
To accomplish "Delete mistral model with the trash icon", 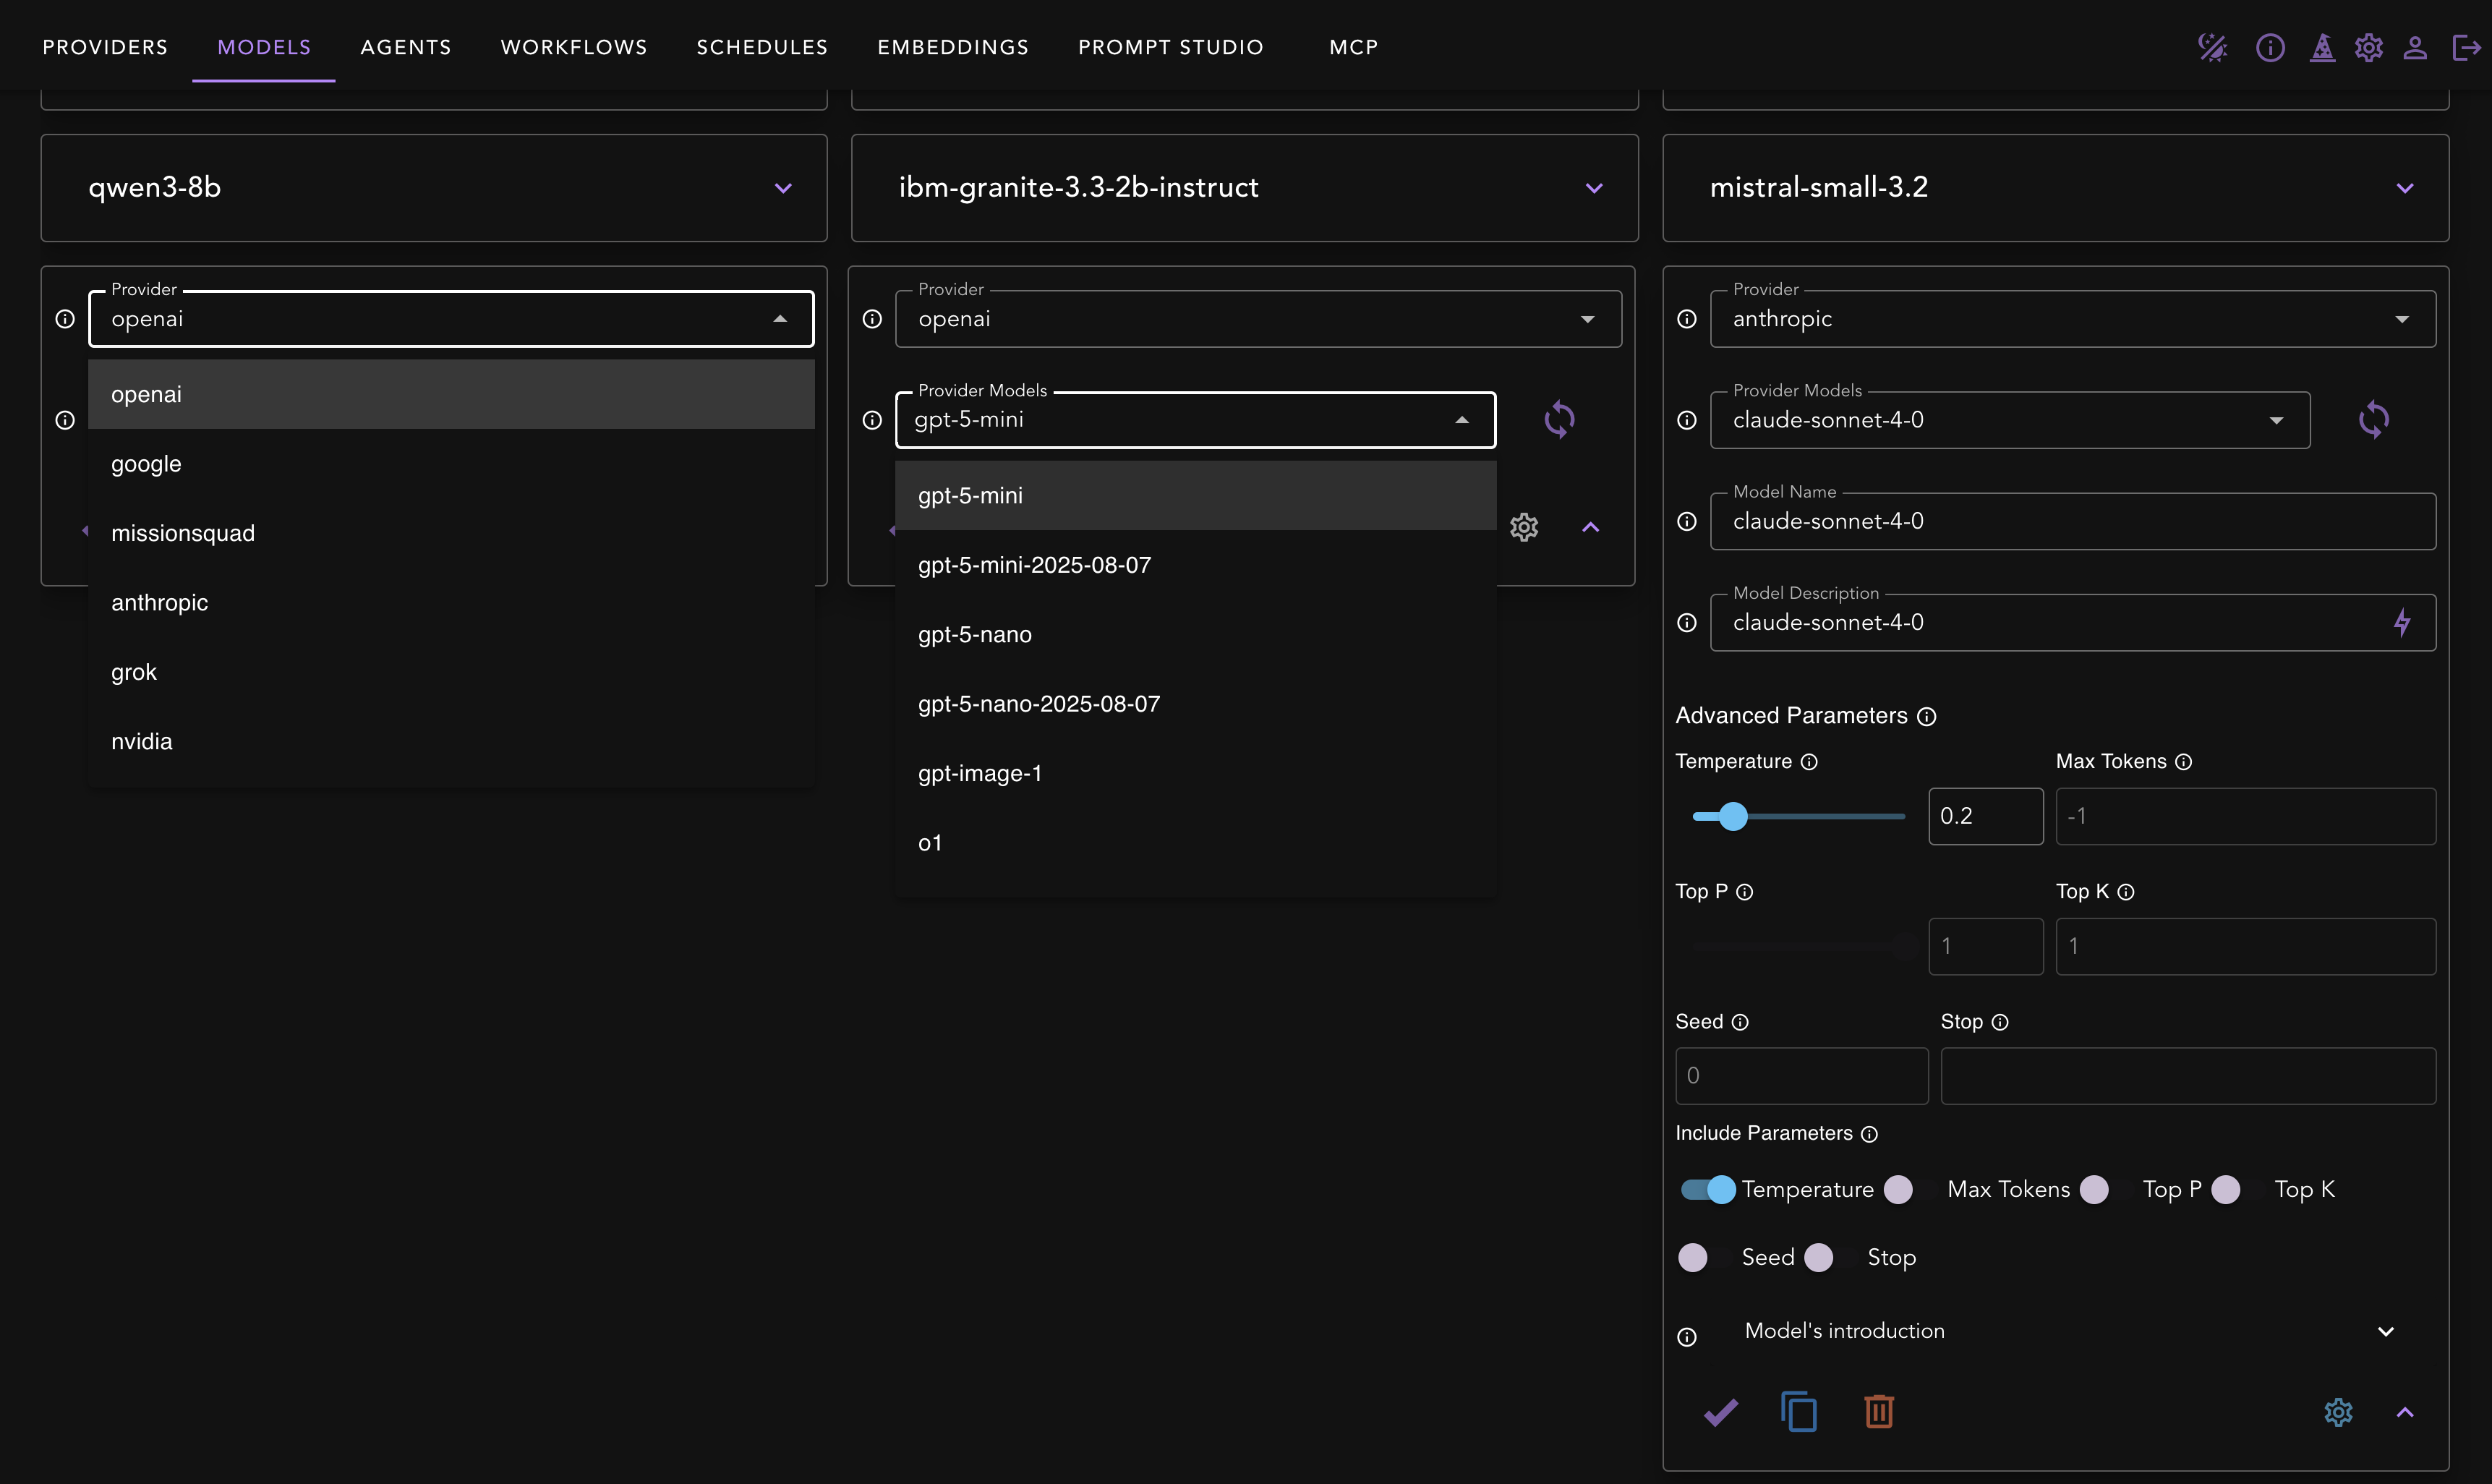I will pyautogui.click(x=1879, y=1412).
